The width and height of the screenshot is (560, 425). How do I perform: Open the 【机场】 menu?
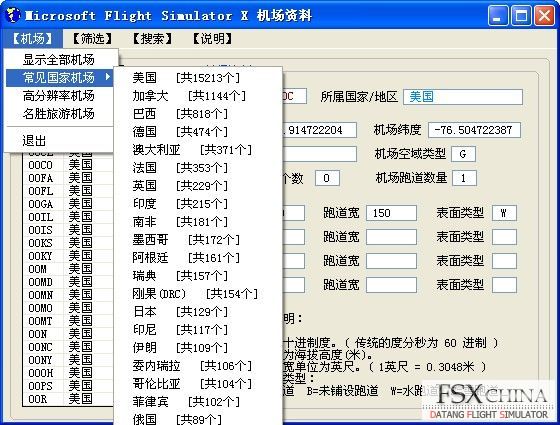[32, 39]
